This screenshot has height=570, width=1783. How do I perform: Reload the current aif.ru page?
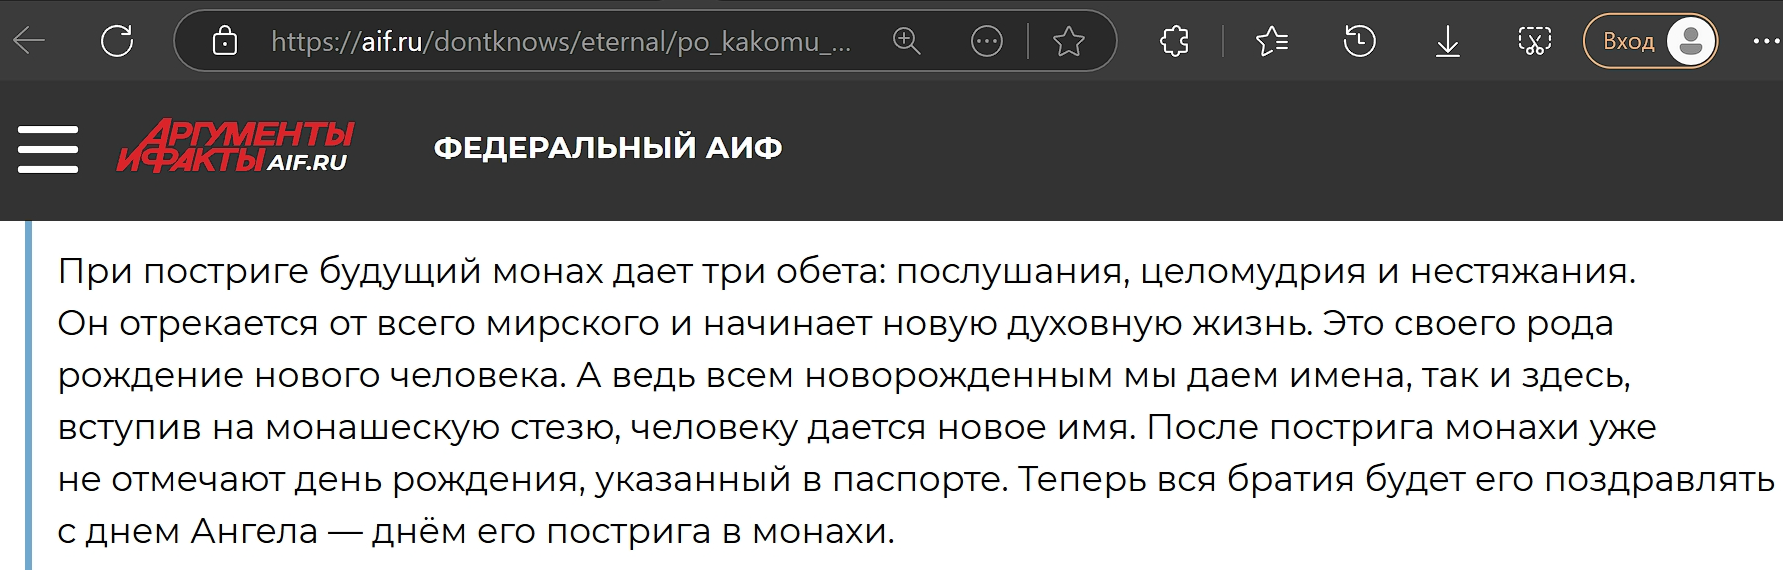[x=117, y=41]
